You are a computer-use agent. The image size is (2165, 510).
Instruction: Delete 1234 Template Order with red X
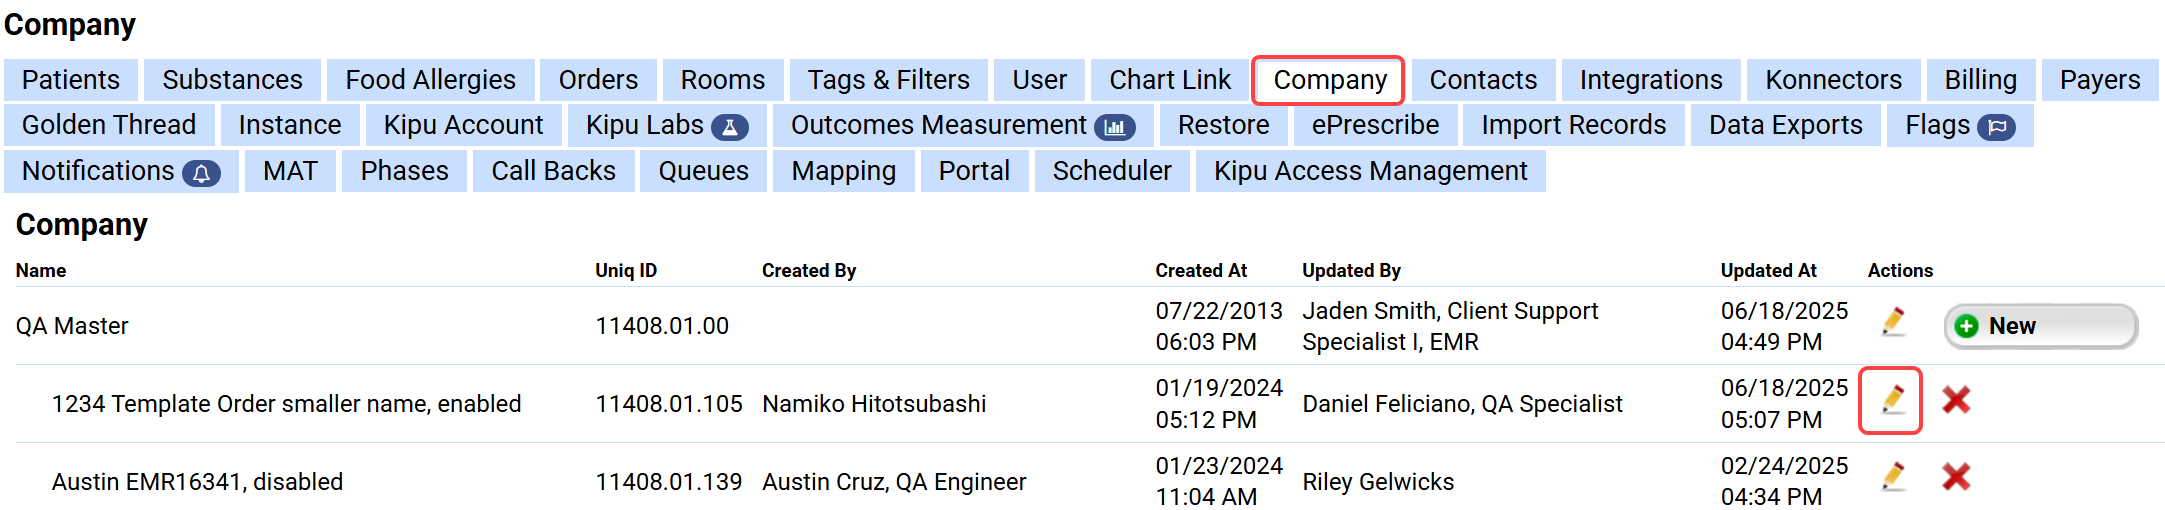click(x=1956, y=400)
